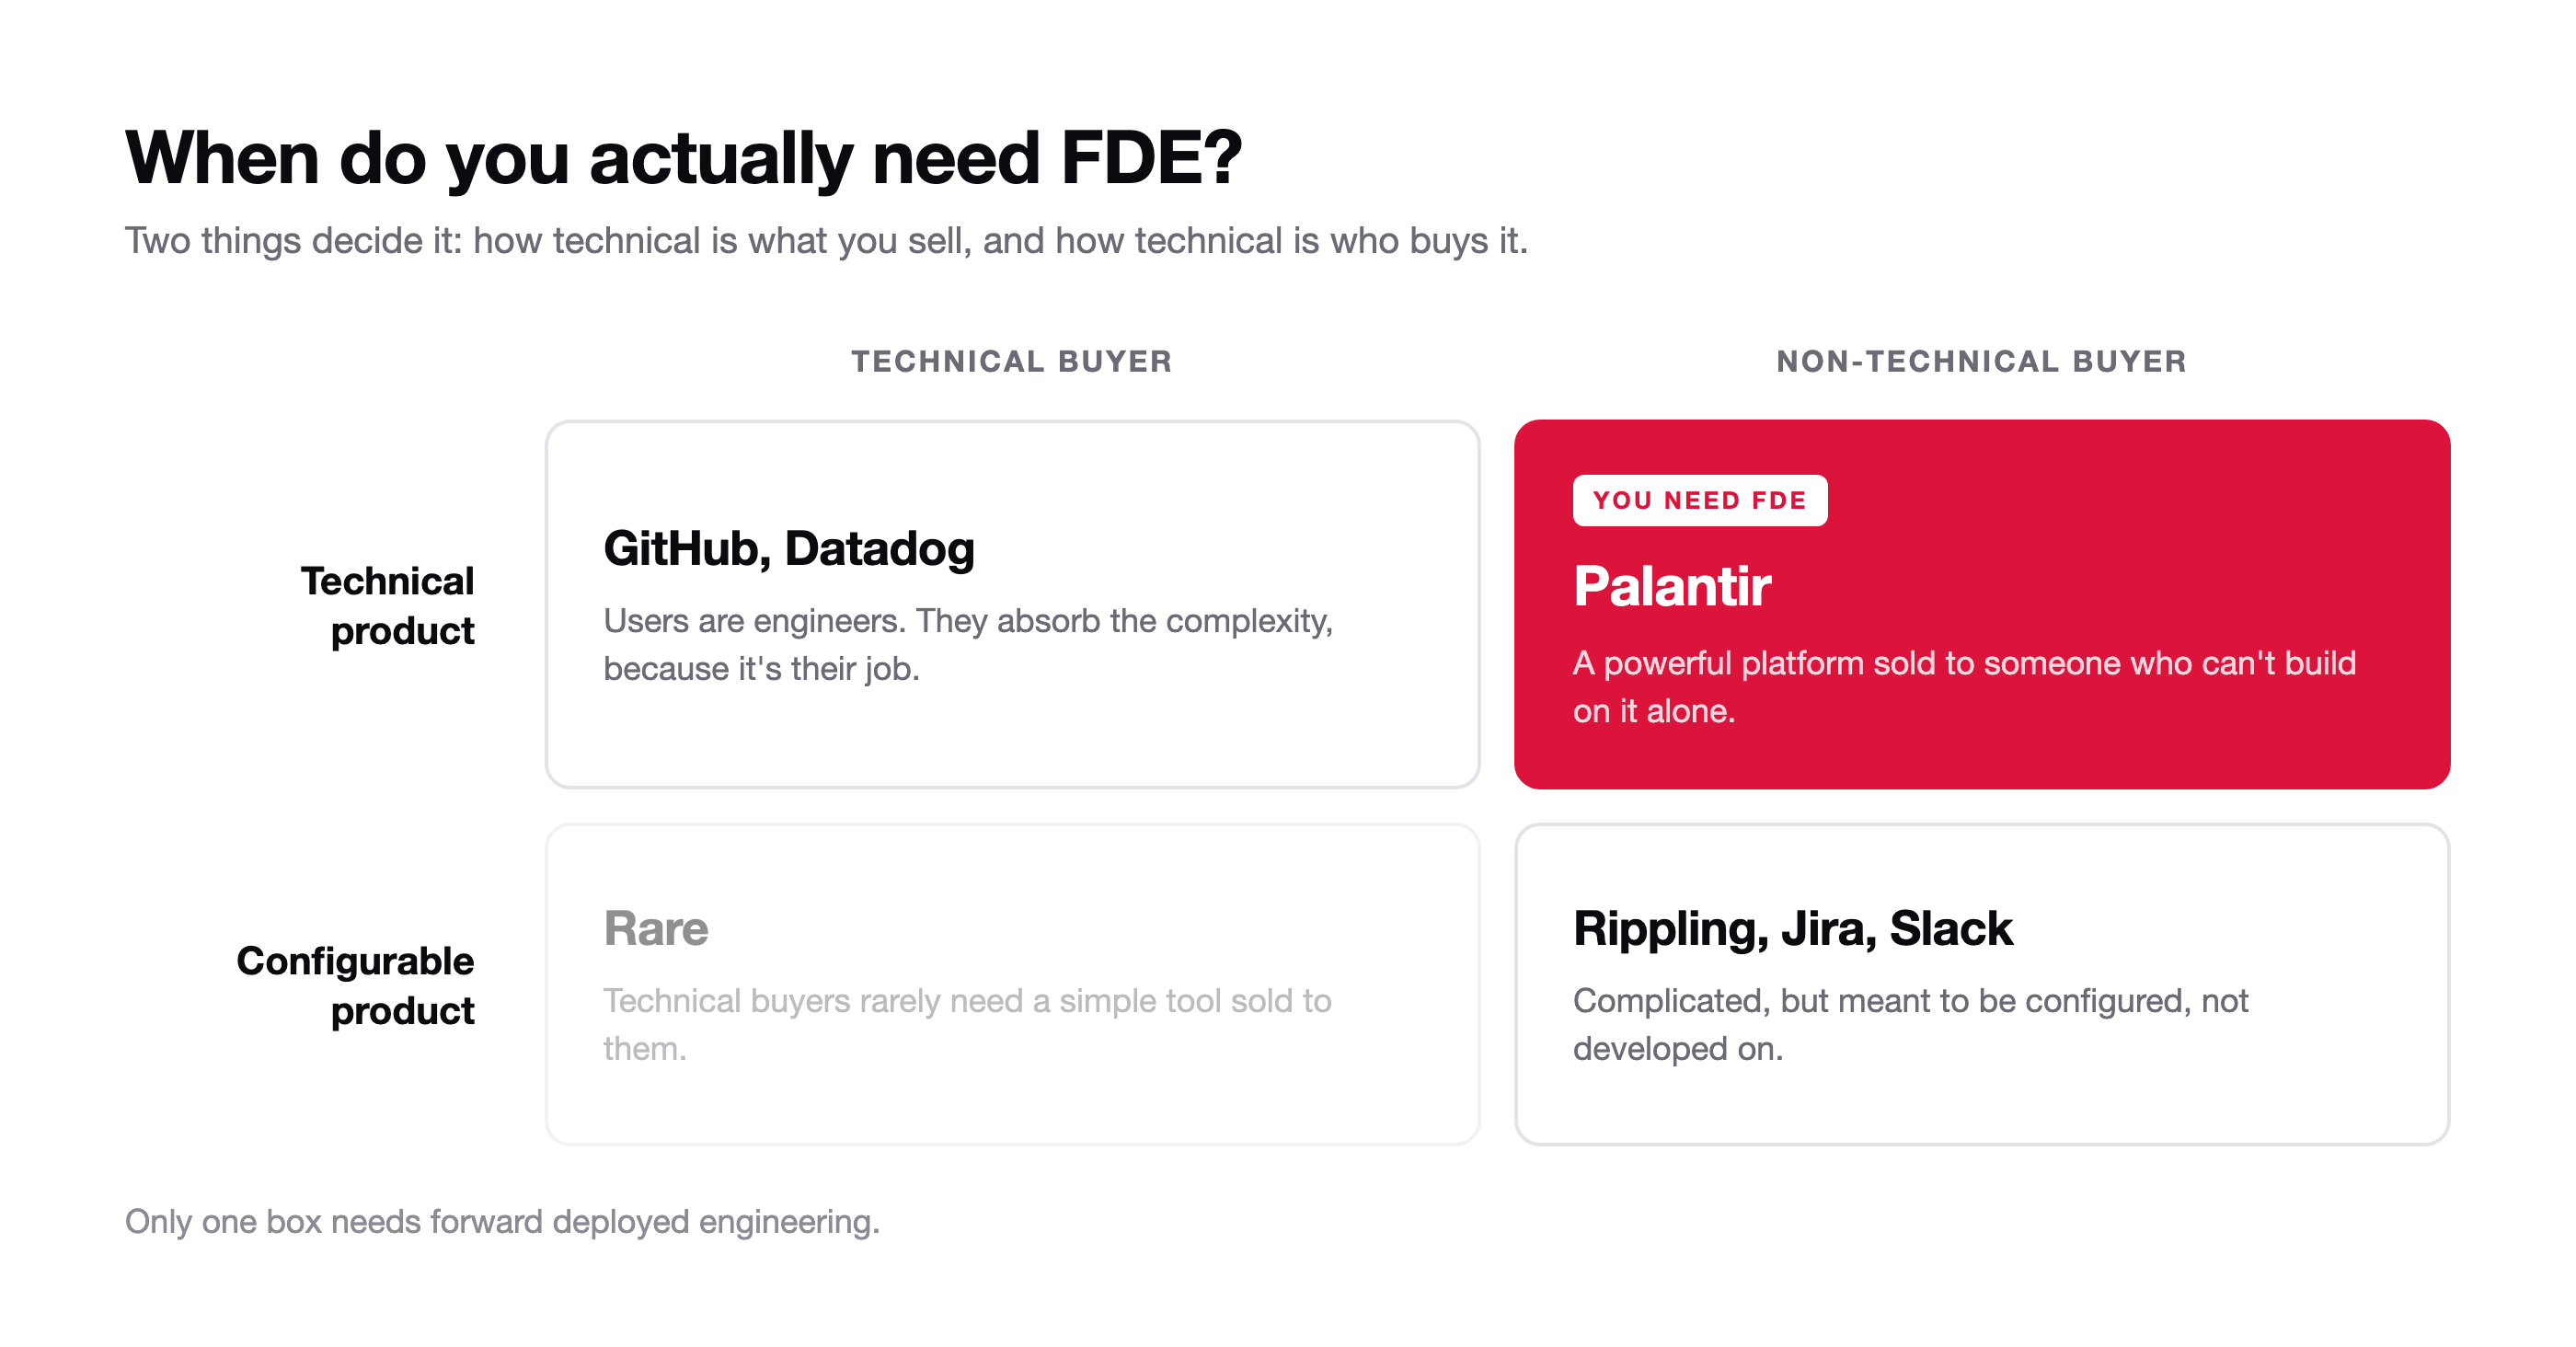The height and width of the screenshot is (1347, 2576).
Task: Select the 'Configurable product' row label
Action: [x=356, y=985]
